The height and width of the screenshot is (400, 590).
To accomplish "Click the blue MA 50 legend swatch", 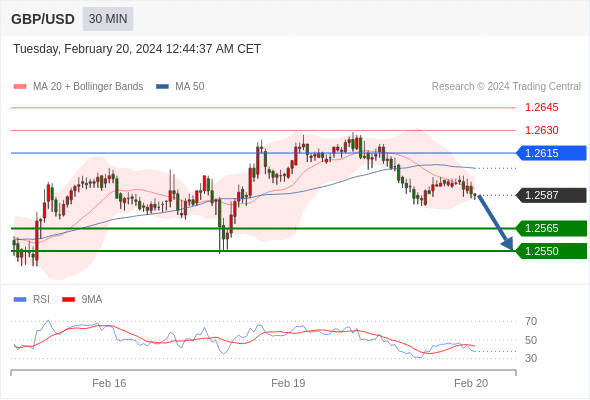I will [162, 87].
